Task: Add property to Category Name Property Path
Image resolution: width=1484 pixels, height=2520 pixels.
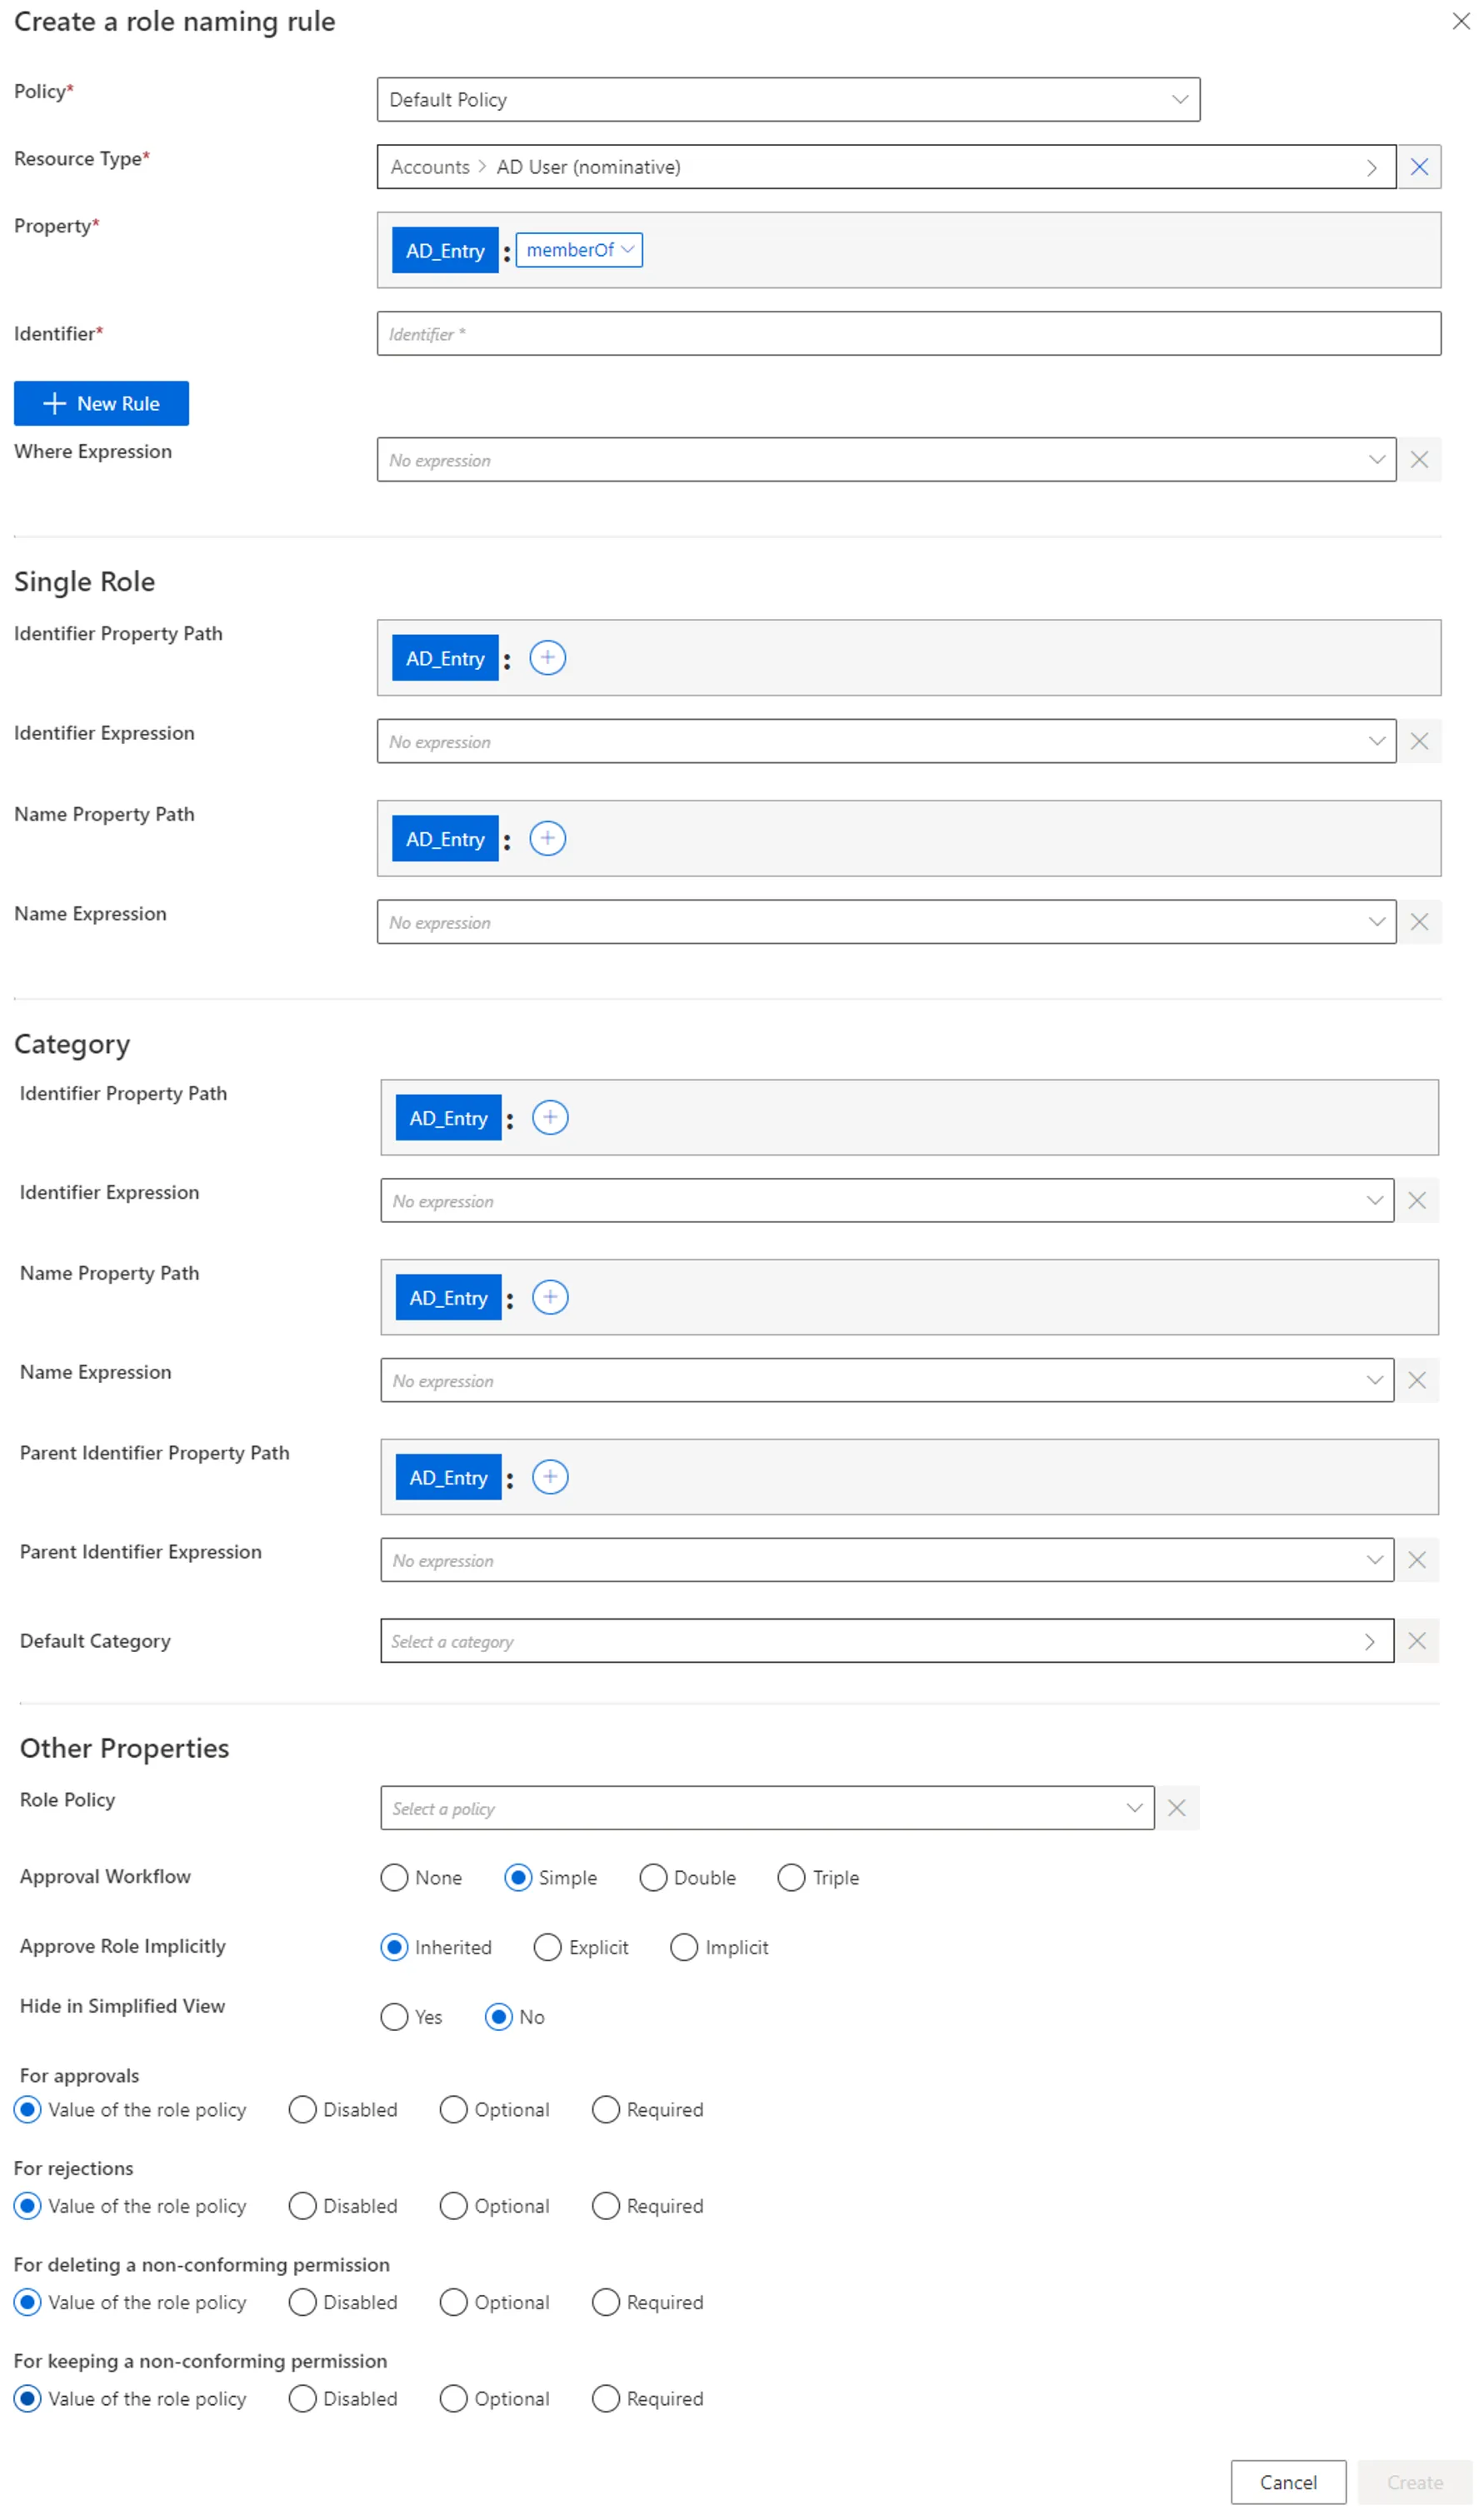Action: pos(550,1297)
